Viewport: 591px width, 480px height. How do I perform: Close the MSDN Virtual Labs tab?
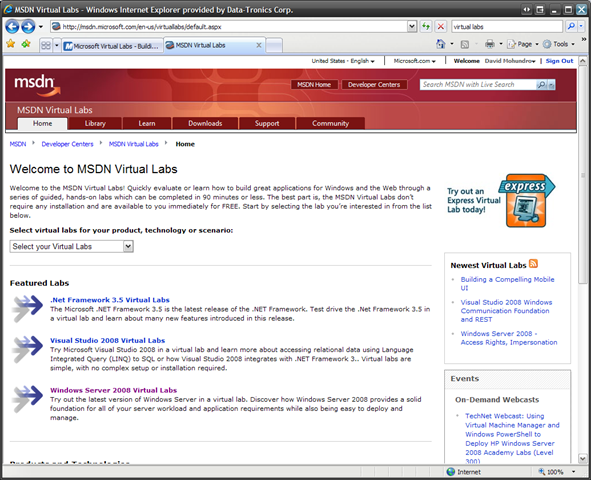259,45
